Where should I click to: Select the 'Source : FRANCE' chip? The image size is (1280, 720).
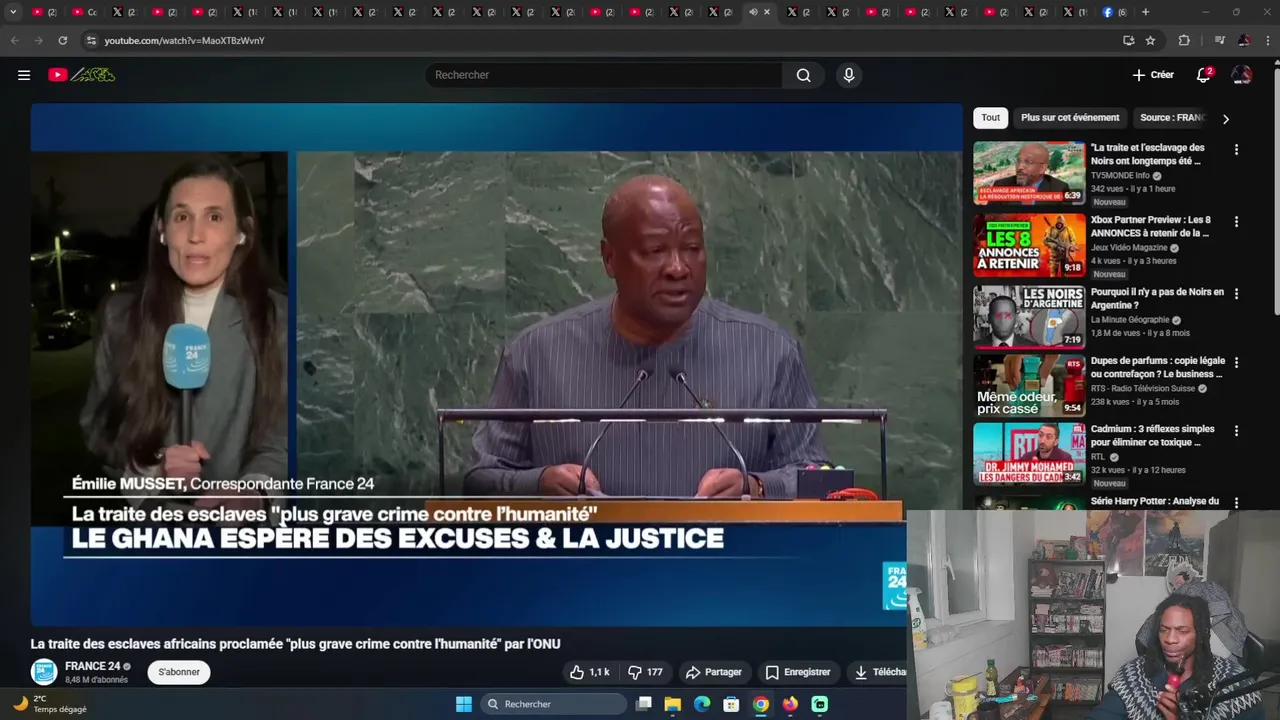(1172, 118)
